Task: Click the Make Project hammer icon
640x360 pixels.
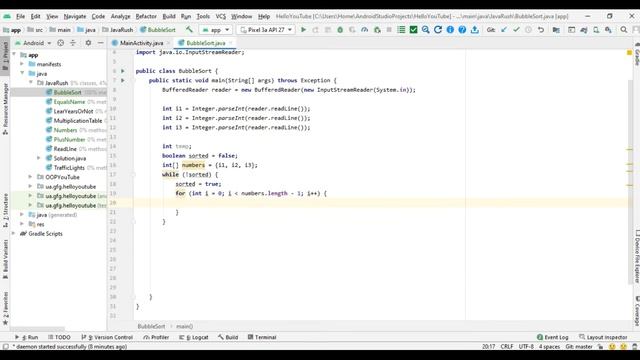Action: [189, 30]
